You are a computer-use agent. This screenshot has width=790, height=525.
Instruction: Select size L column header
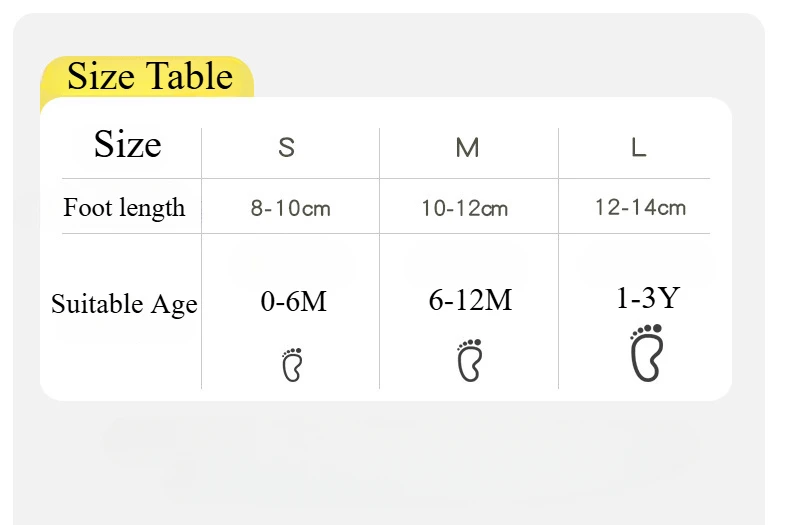(638, 148)
